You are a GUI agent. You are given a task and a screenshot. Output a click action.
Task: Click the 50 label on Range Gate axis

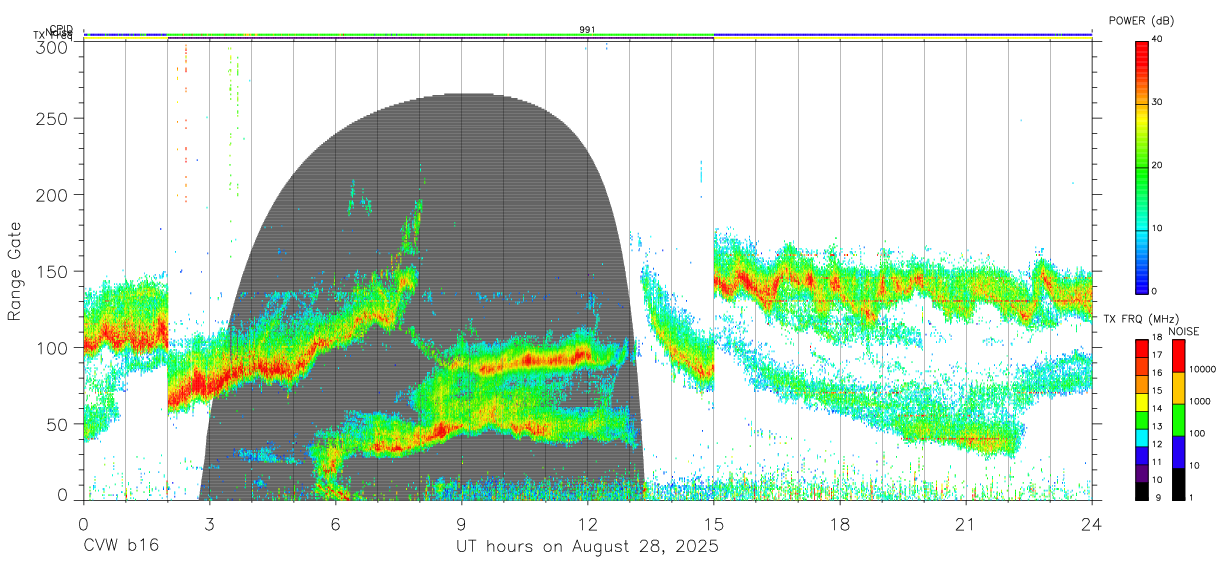pyautogui.click(x=58, y=424)
